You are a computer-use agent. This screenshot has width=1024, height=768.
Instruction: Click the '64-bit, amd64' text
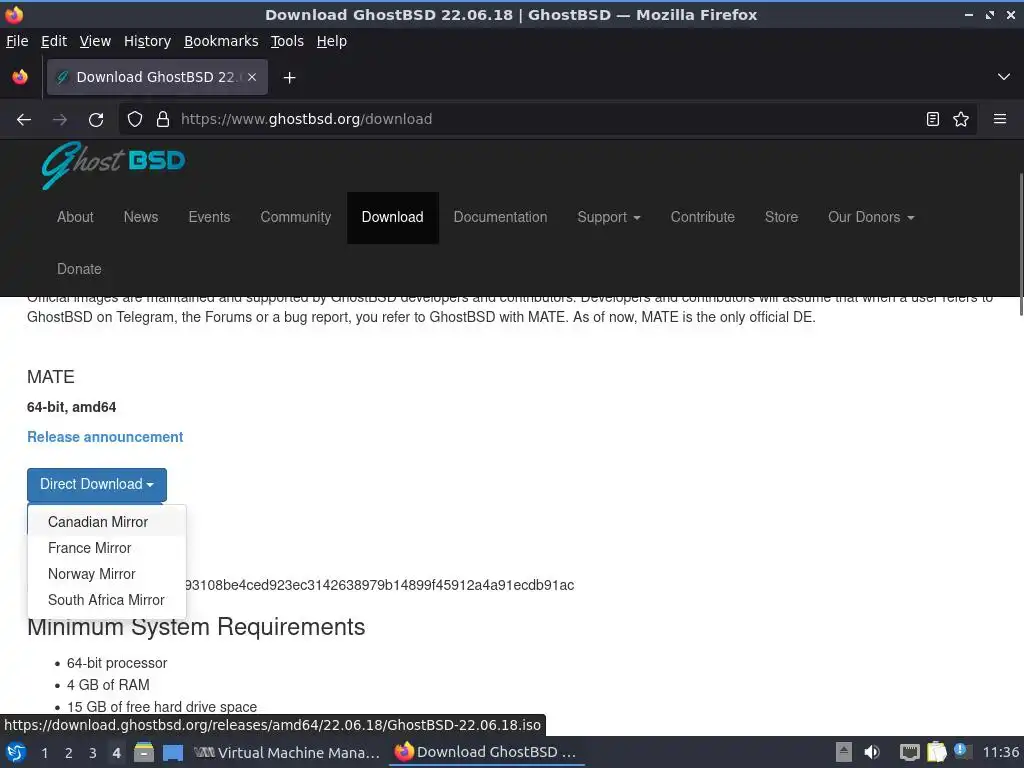coord(72,408)
